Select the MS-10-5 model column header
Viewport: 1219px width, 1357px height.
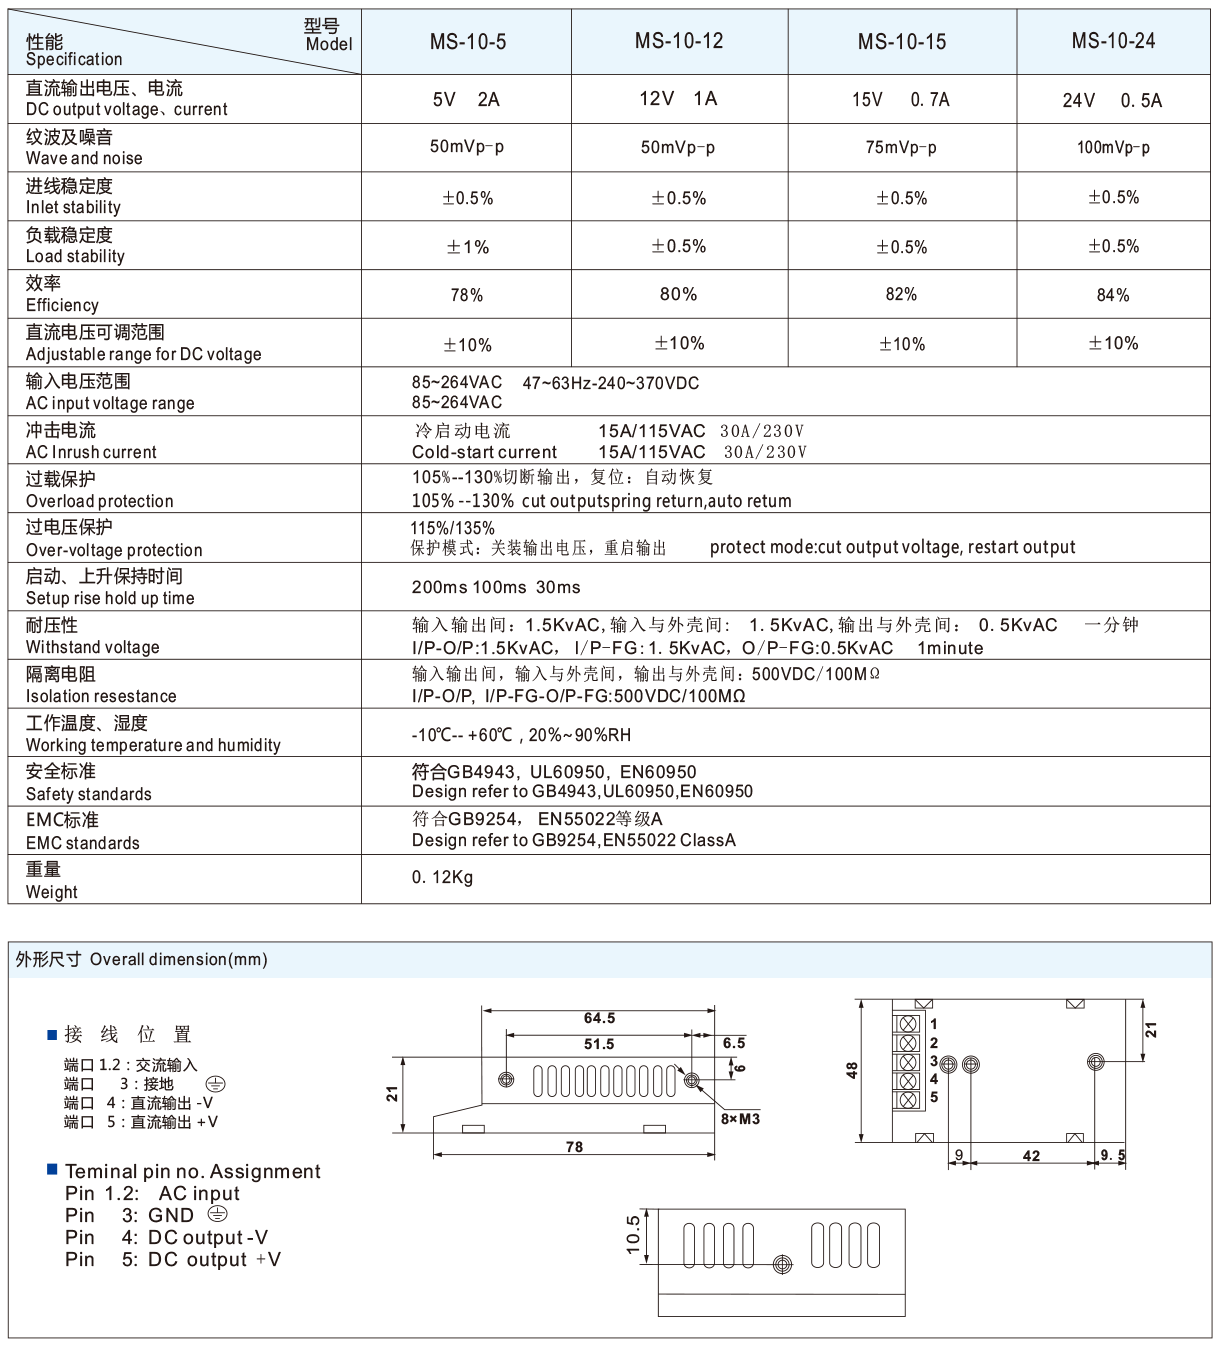click(467, 42)
